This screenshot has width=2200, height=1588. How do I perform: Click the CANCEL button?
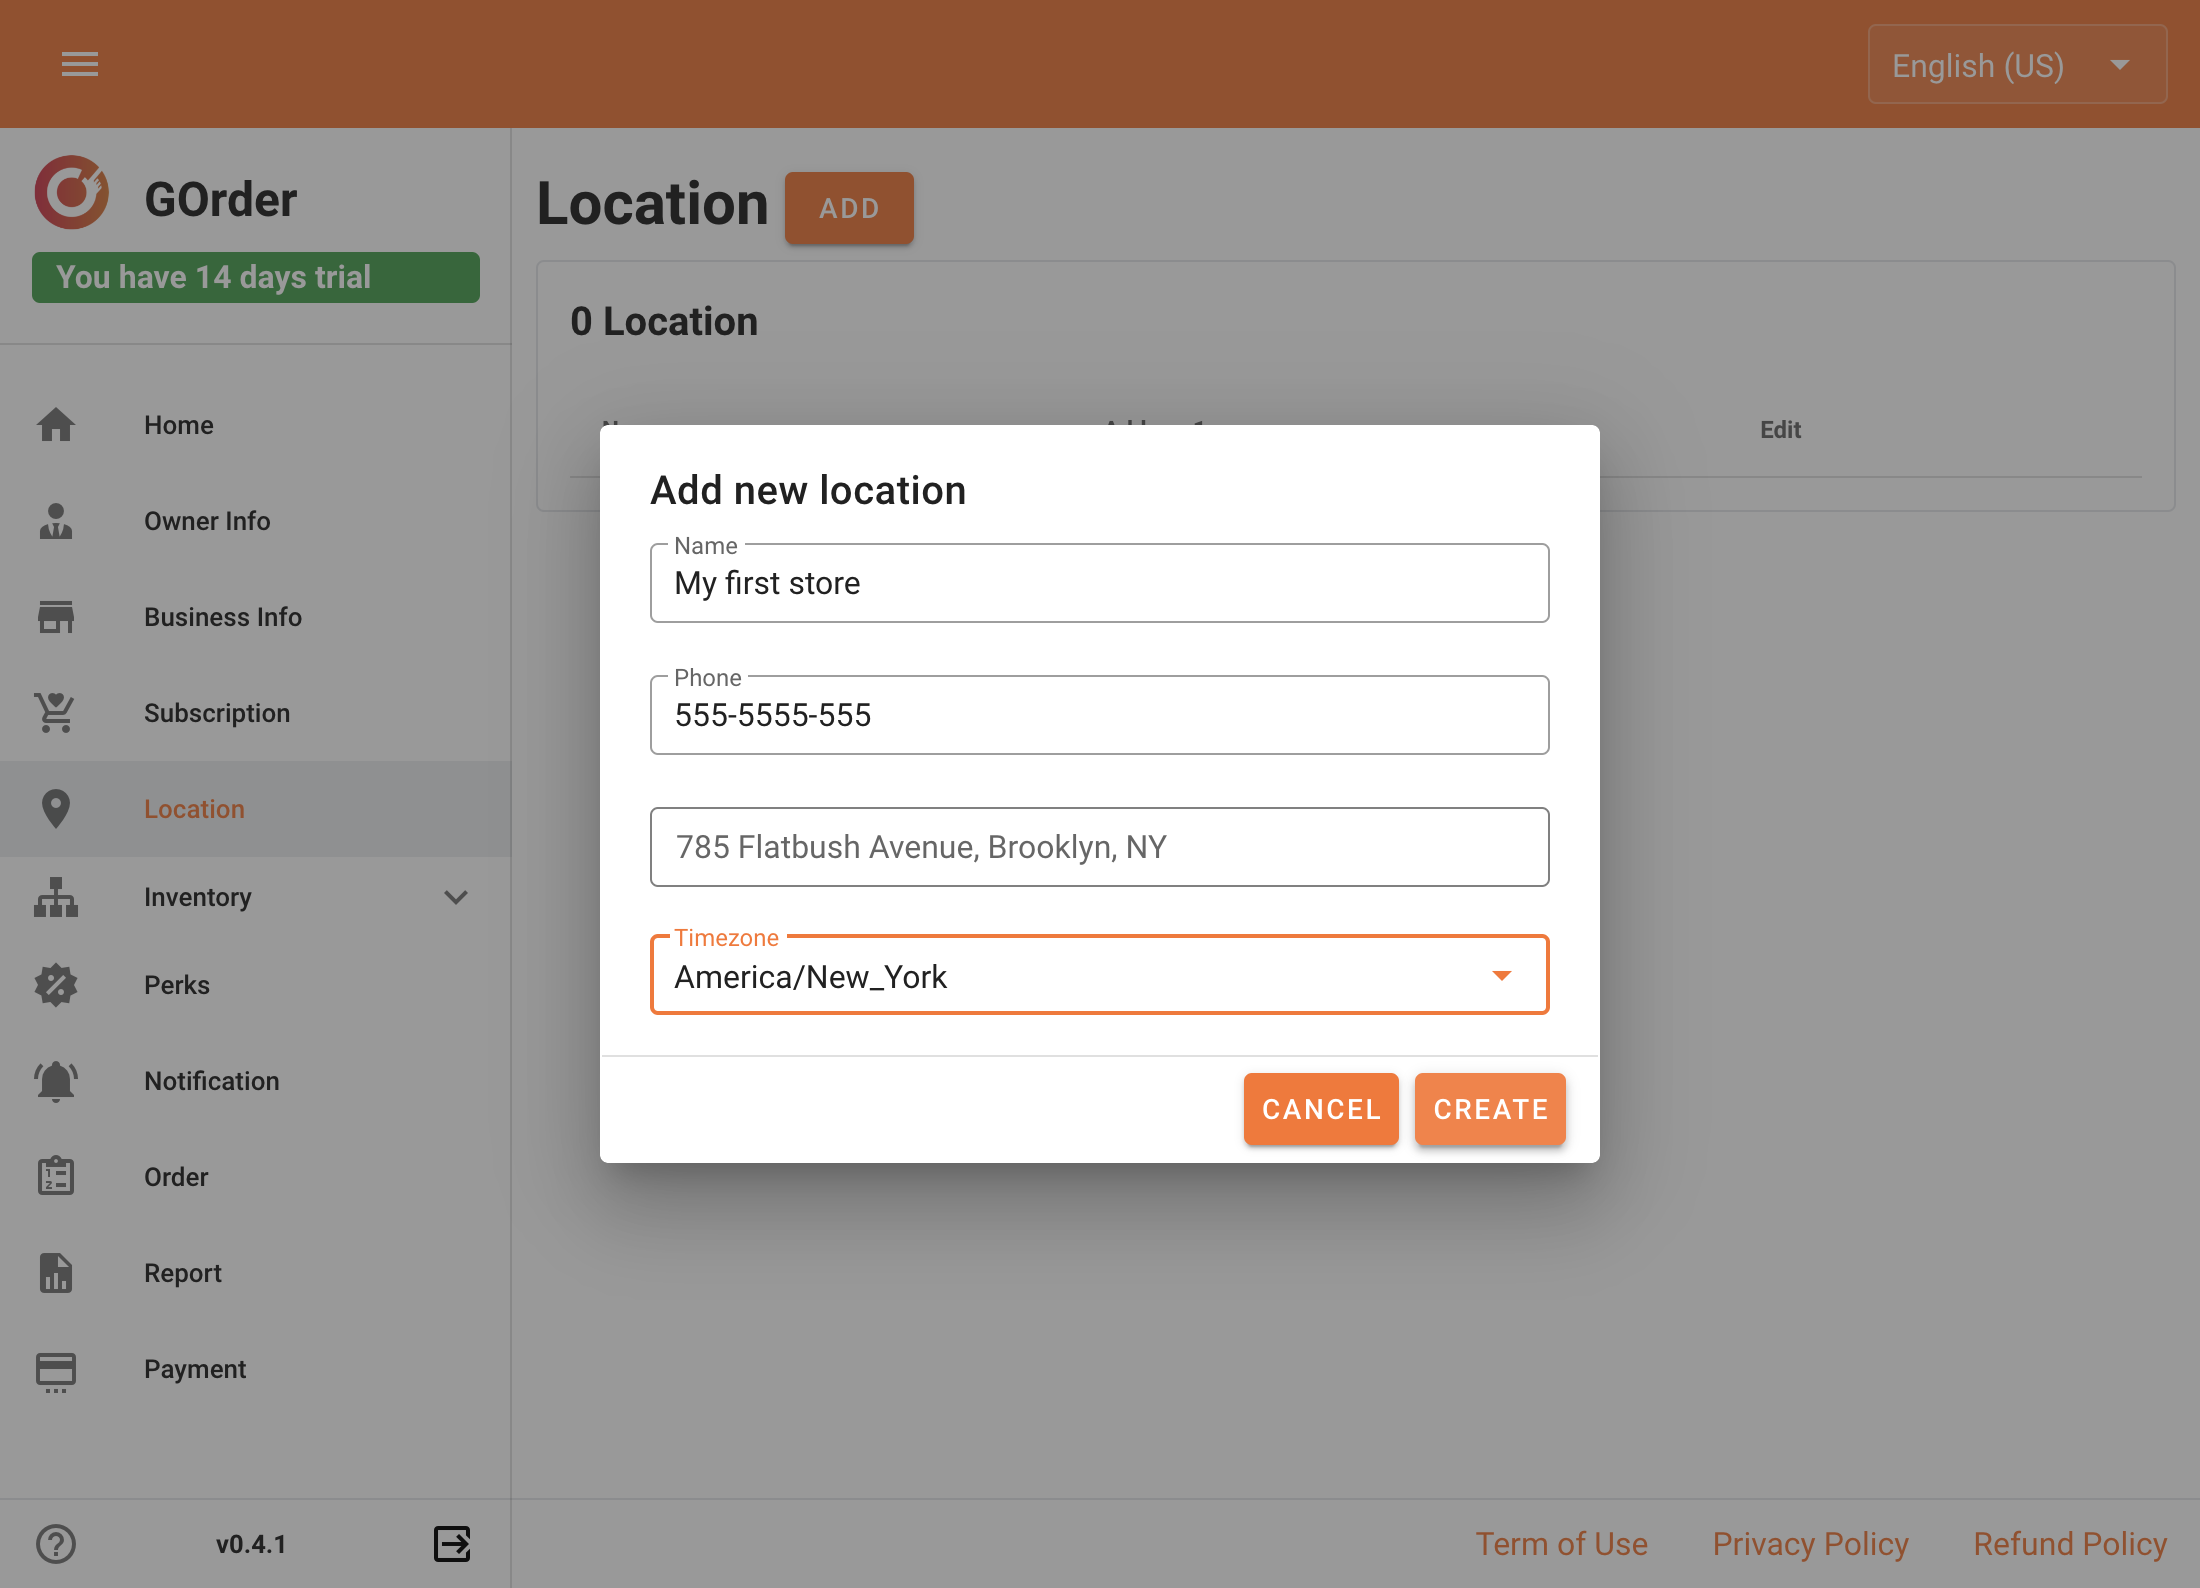[x=1321, y=1109]
